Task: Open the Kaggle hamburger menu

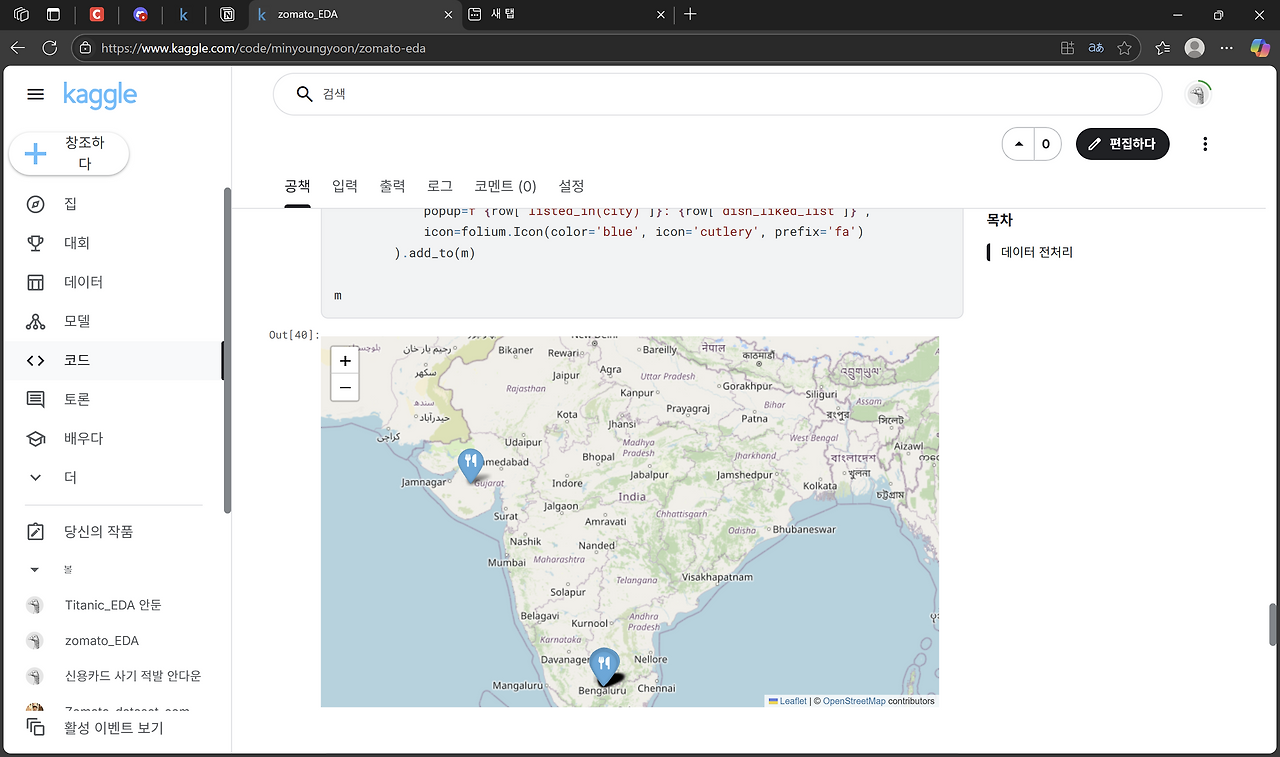Action: [35, 94]
